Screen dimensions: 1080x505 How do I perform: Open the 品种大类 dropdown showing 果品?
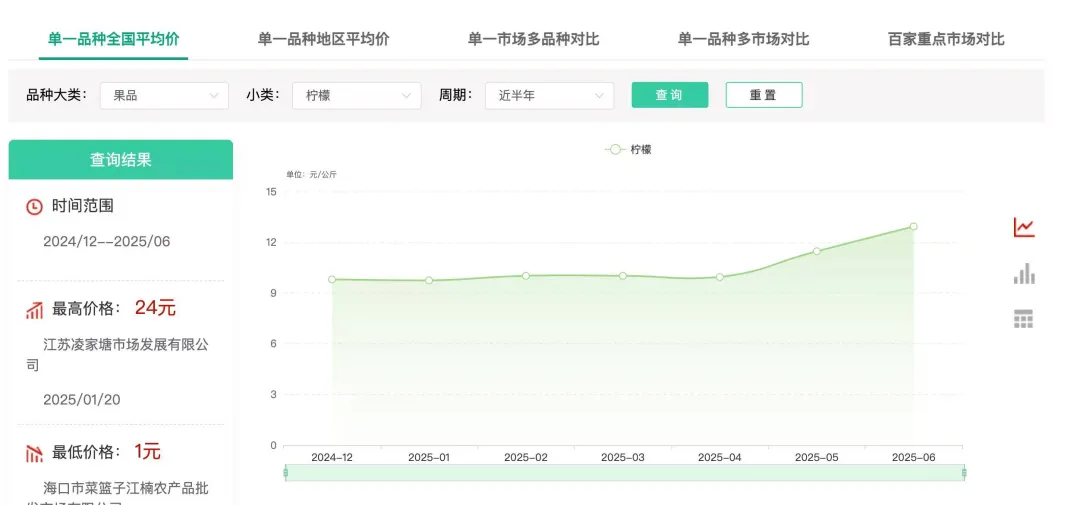[165, 96]
